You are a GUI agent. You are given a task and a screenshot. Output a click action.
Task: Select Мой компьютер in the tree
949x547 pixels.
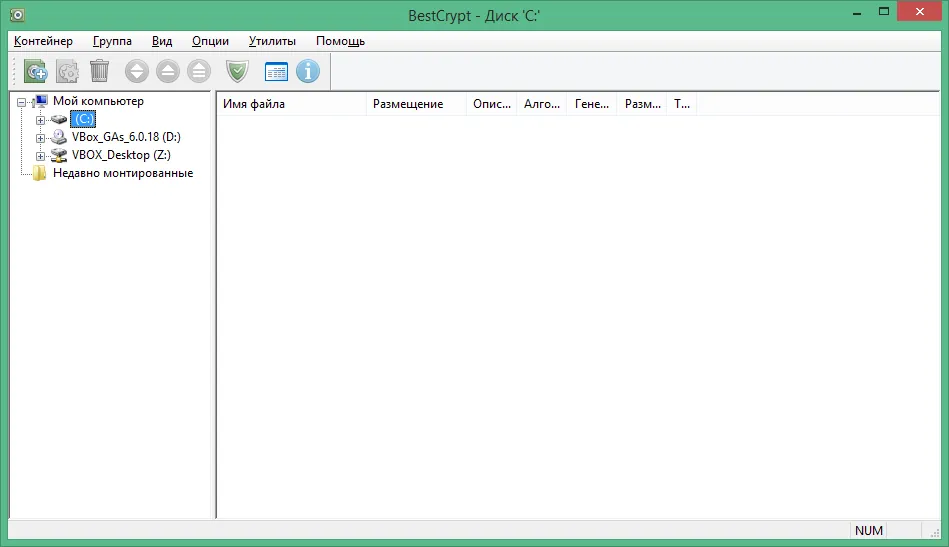tap(98, 101)
